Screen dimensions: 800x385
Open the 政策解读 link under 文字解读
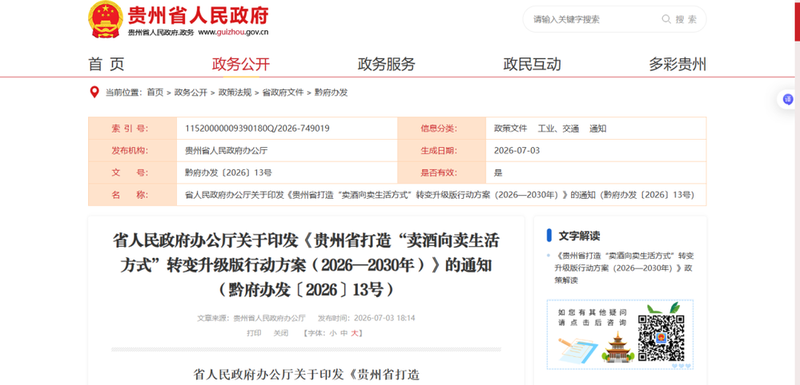pos(624,268)
